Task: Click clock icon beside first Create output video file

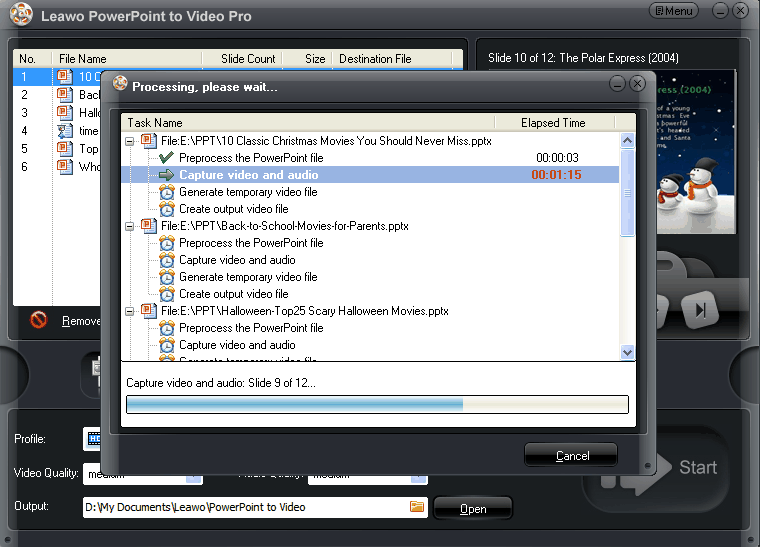Action: click(167, 209)
